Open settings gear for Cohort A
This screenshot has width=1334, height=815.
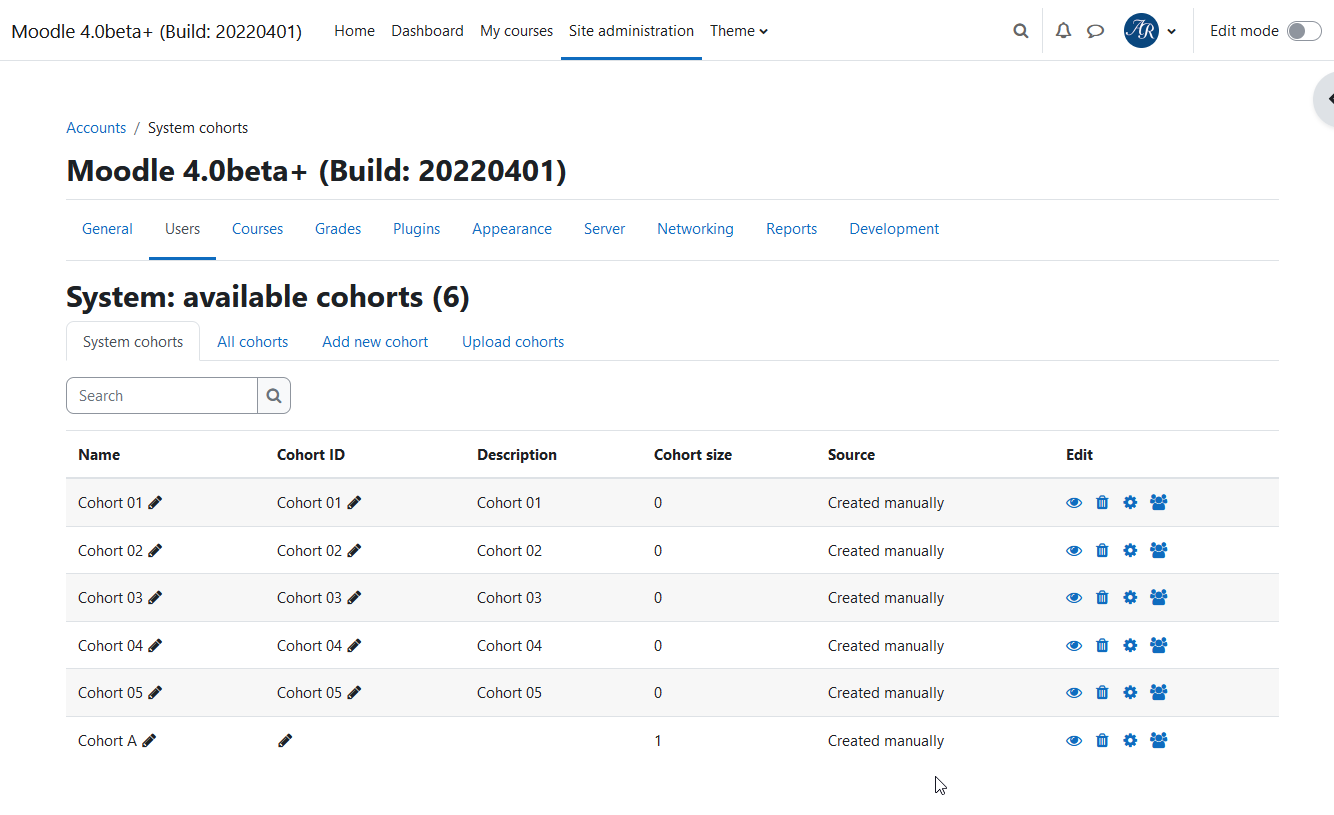click(1130, 741)
